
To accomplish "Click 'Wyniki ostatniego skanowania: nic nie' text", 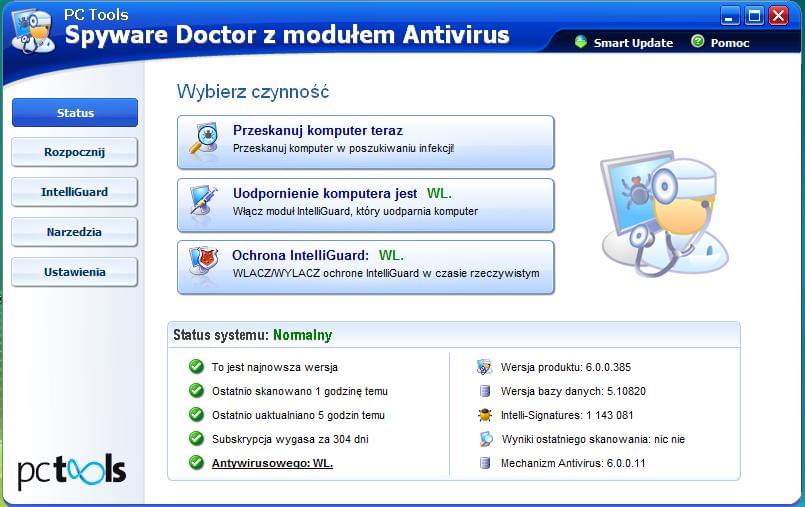I will [593, 439].
